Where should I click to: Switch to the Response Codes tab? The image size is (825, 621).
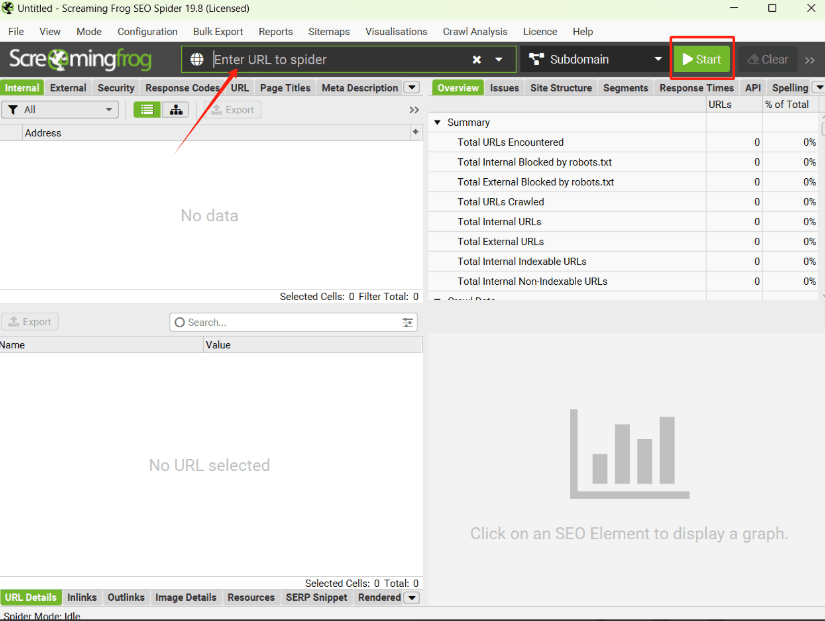click(182, 88)
